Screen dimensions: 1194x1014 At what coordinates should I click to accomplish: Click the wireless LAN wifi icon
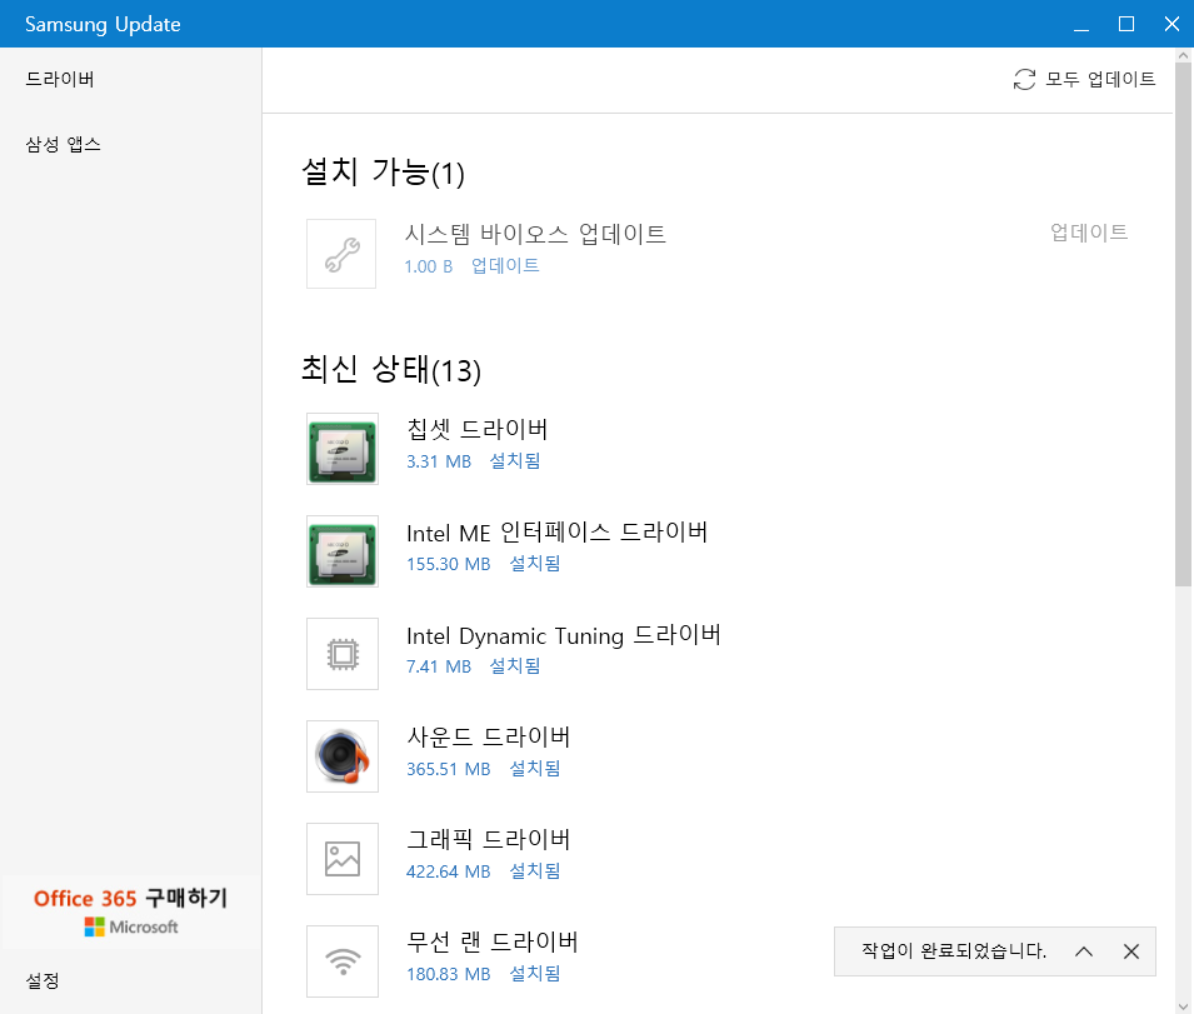click(342, 961)
